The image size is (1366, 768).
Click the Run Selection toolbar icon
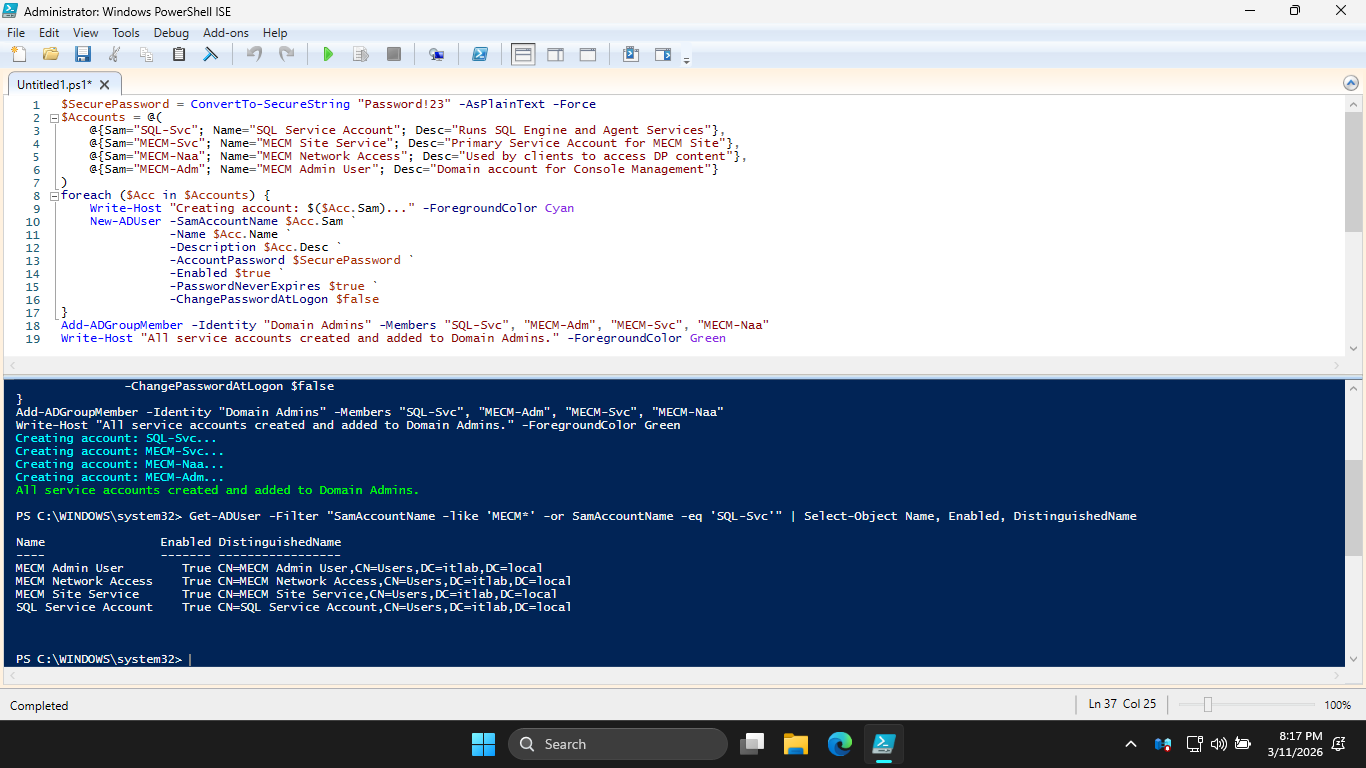coord(361,54)
